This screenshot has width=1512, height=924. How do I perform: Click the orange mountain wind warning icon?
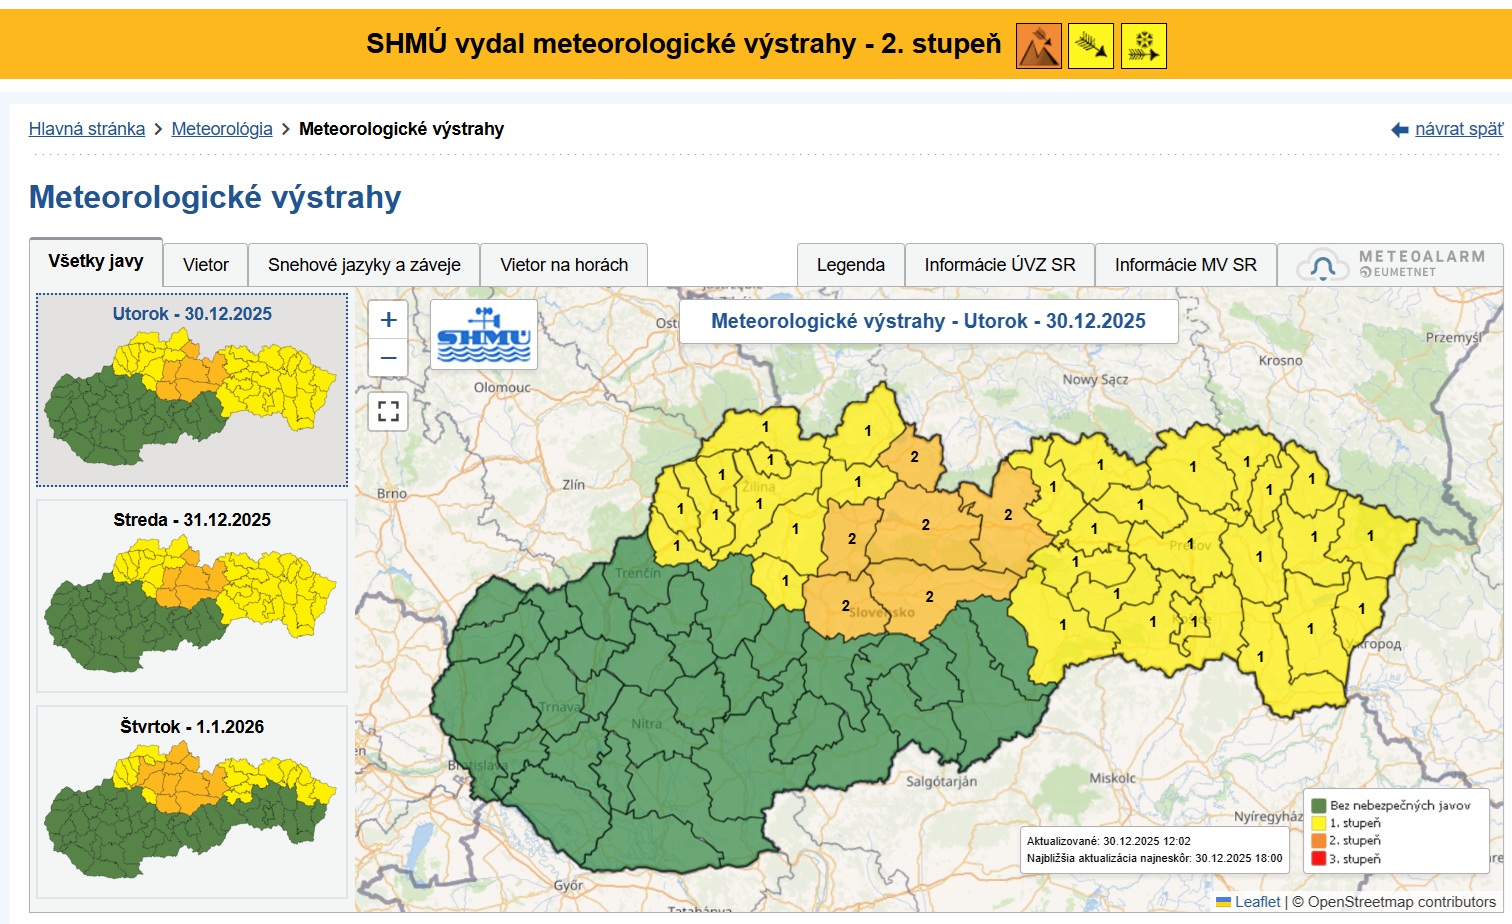(x=1038, y=46)
